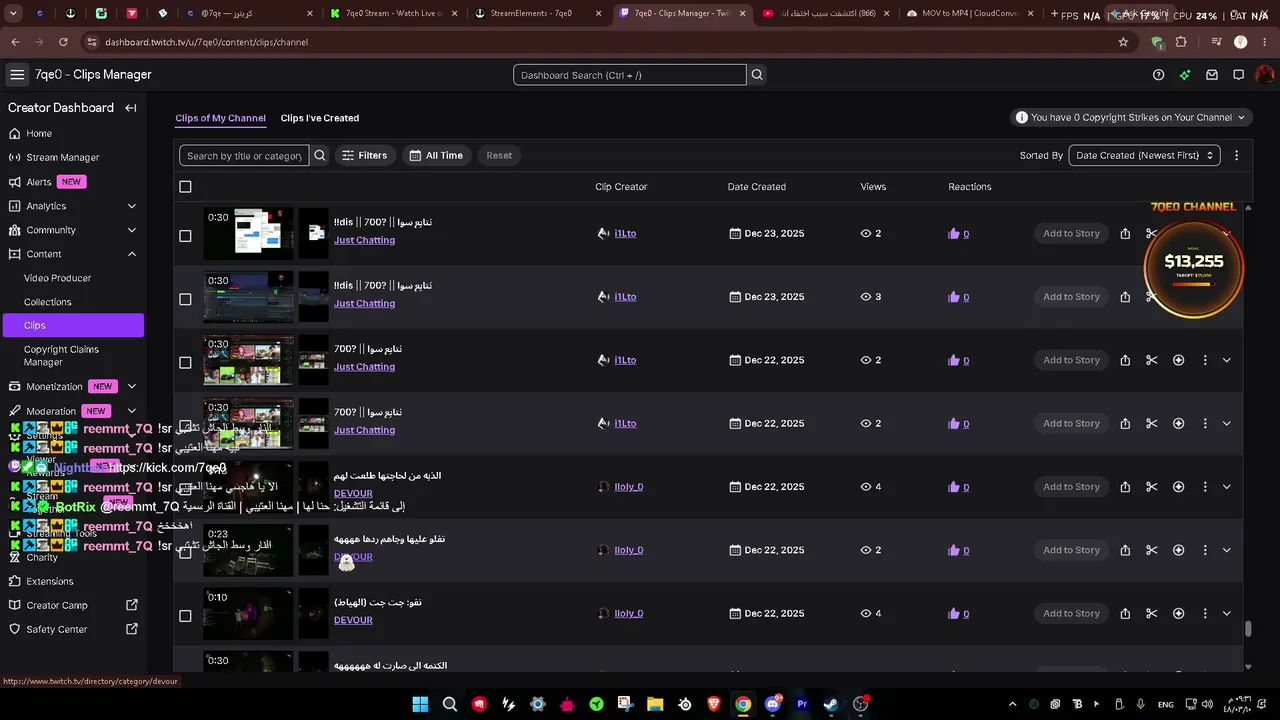The image size is (1280, 720).
Task: Tick the select-all clips checkbox
Action: click(x=185, y=187)
